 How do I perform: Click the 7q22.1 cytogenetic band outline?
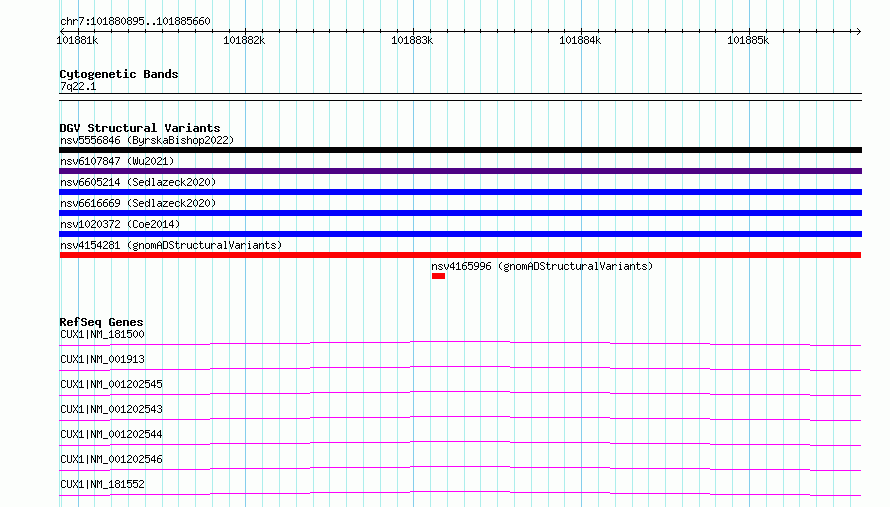(460, 97)
